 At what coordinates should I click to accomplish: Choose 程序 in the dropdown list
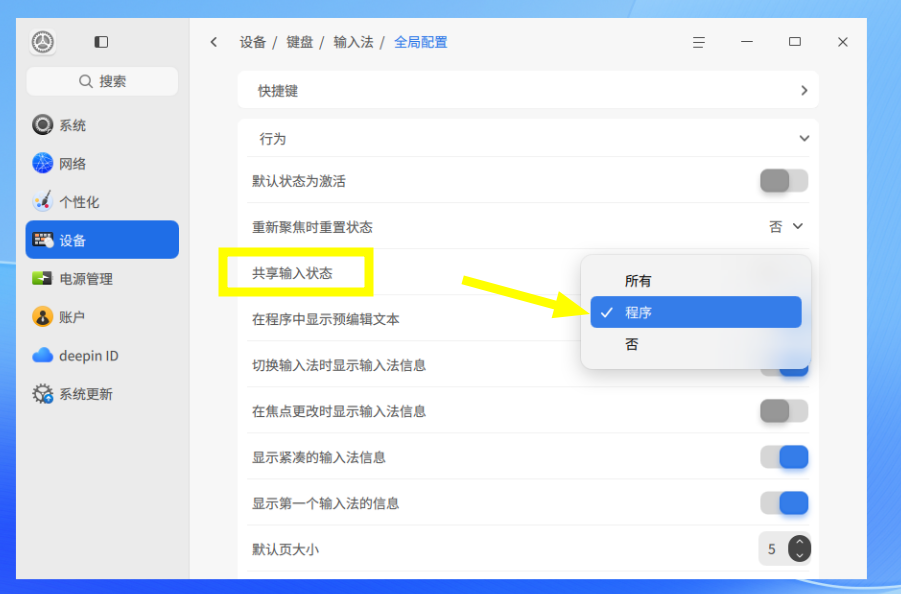[x=696, y=312]
